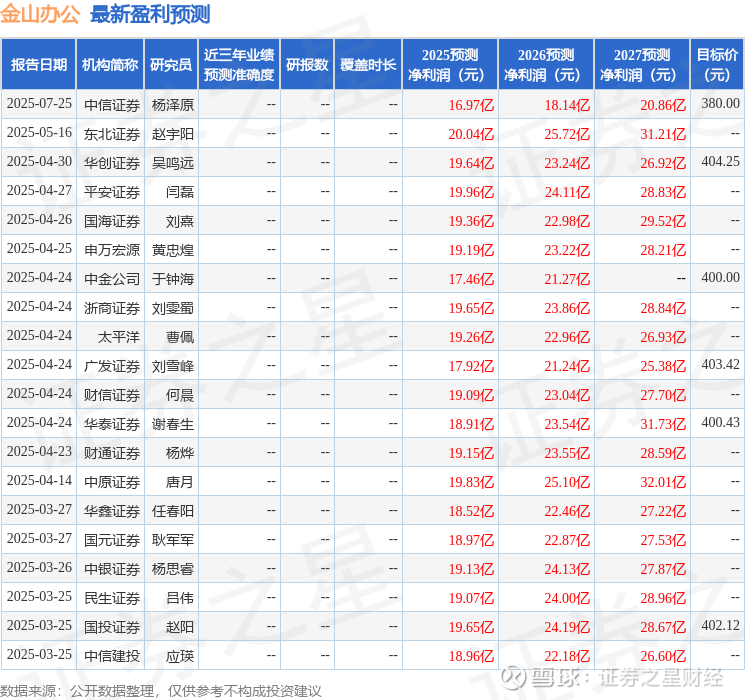Click the 20.04亿 profit value
Viewport: 745px width, 700px height.
(x=471, y=134)
